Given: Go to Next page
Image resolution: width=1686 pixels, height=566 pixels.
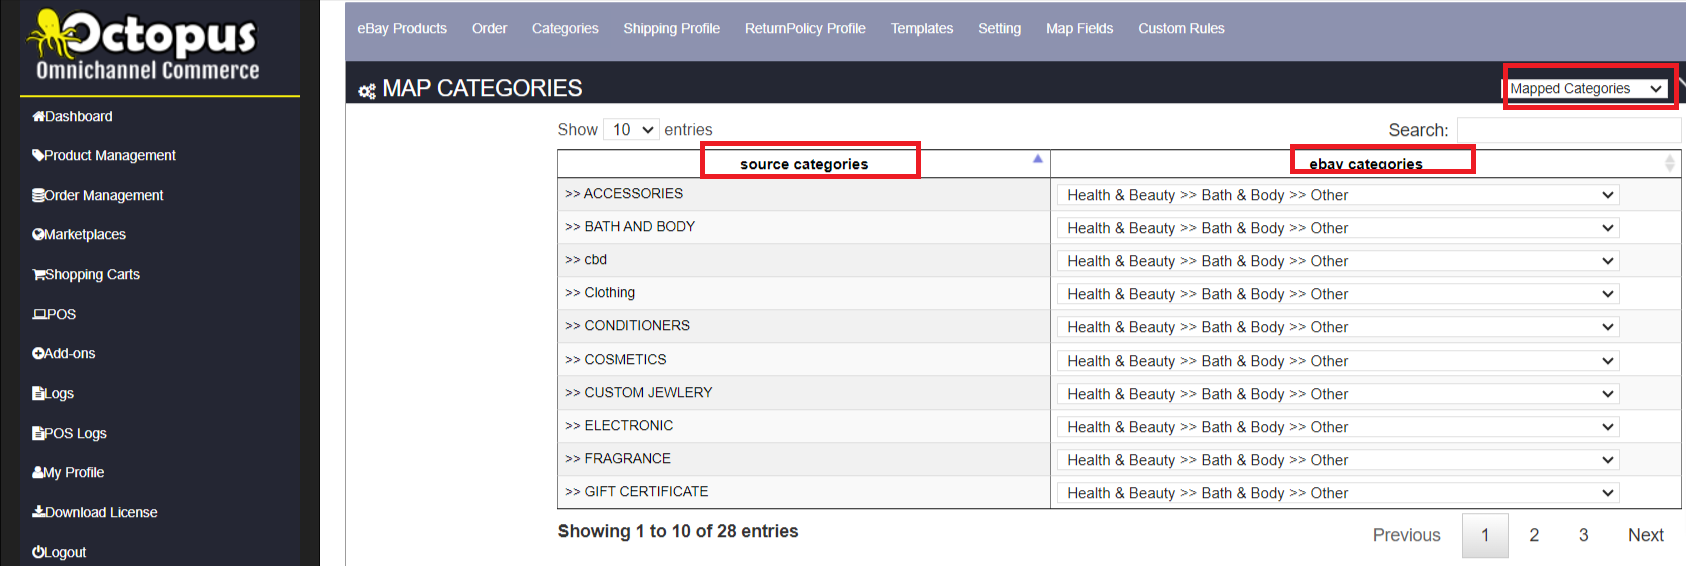Looking at the screenshot, I should (1645, 535).
